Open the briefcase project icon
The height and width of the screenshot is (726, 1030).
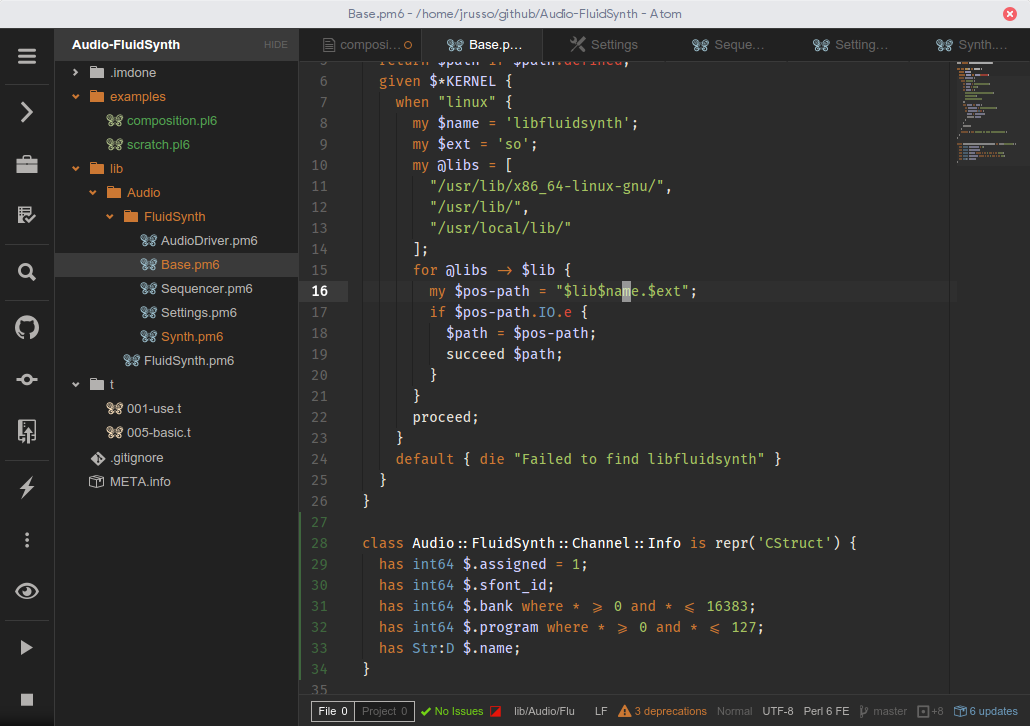[27, 164]
